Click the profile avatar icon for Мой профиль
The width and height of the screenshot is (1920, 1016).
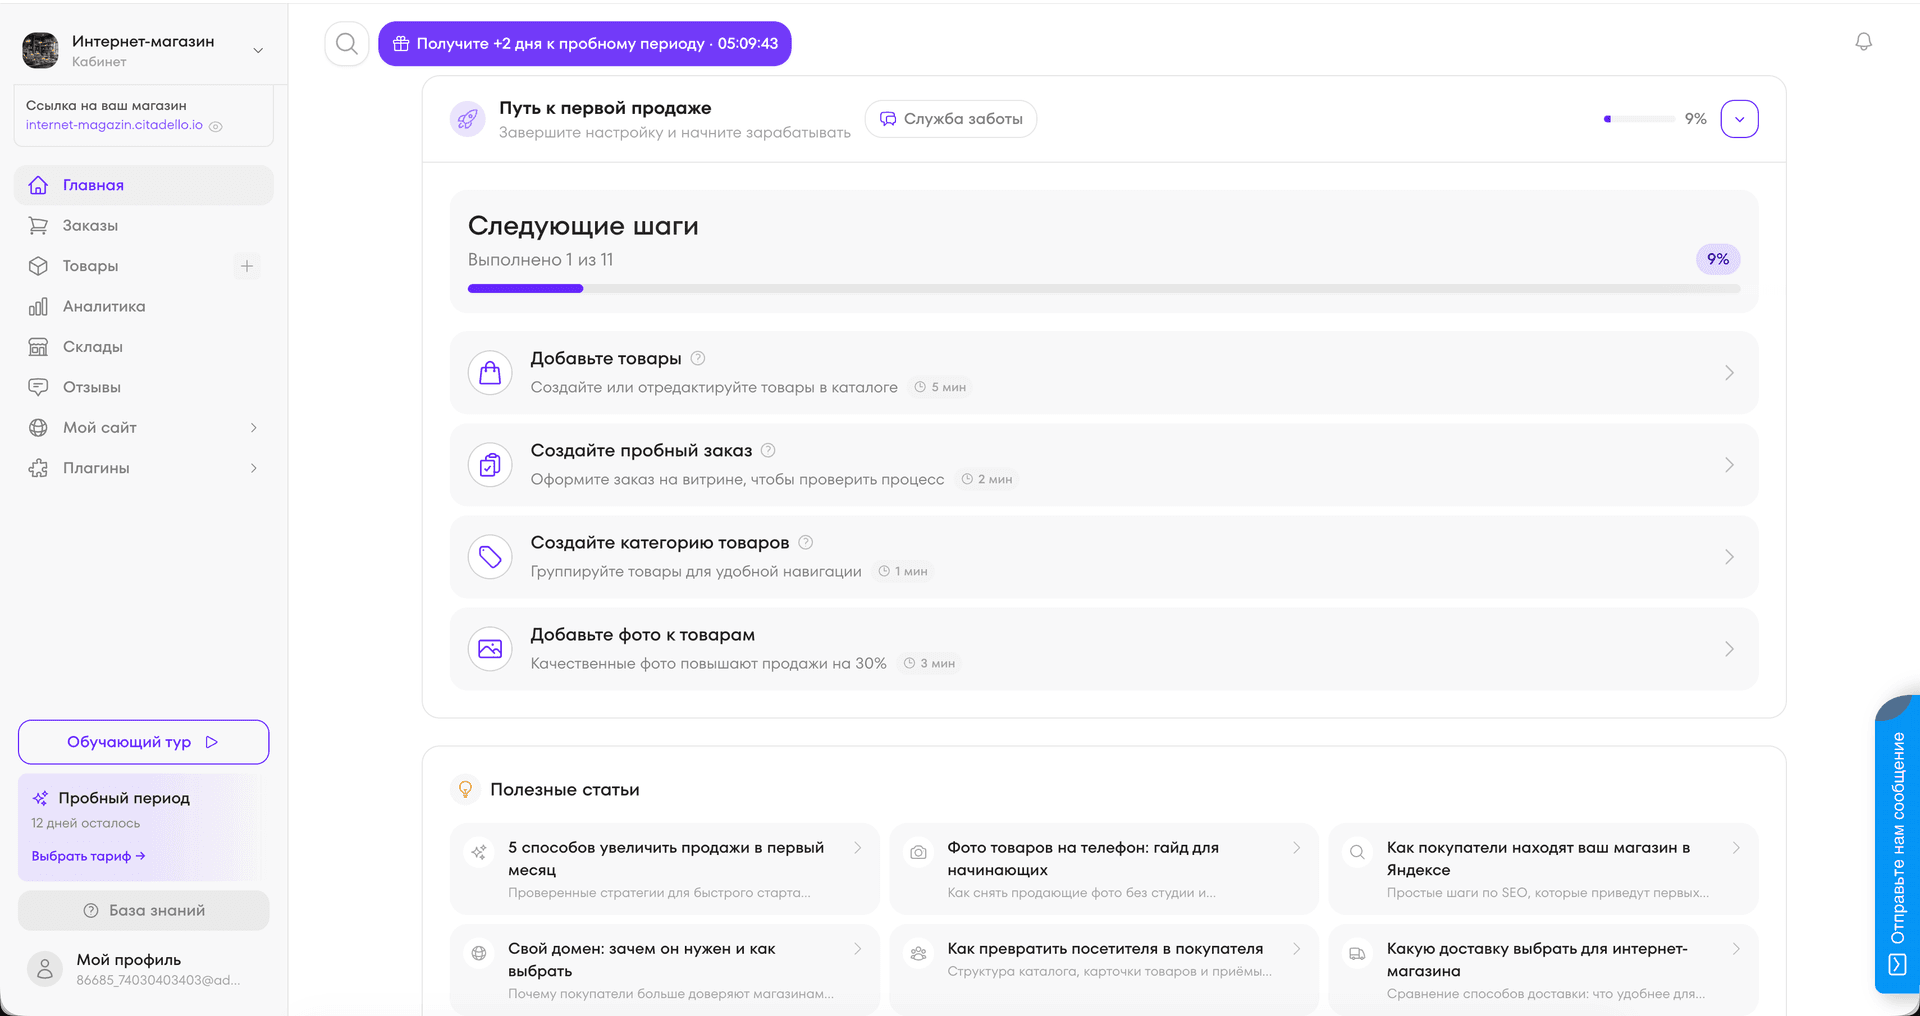(45, 968)
